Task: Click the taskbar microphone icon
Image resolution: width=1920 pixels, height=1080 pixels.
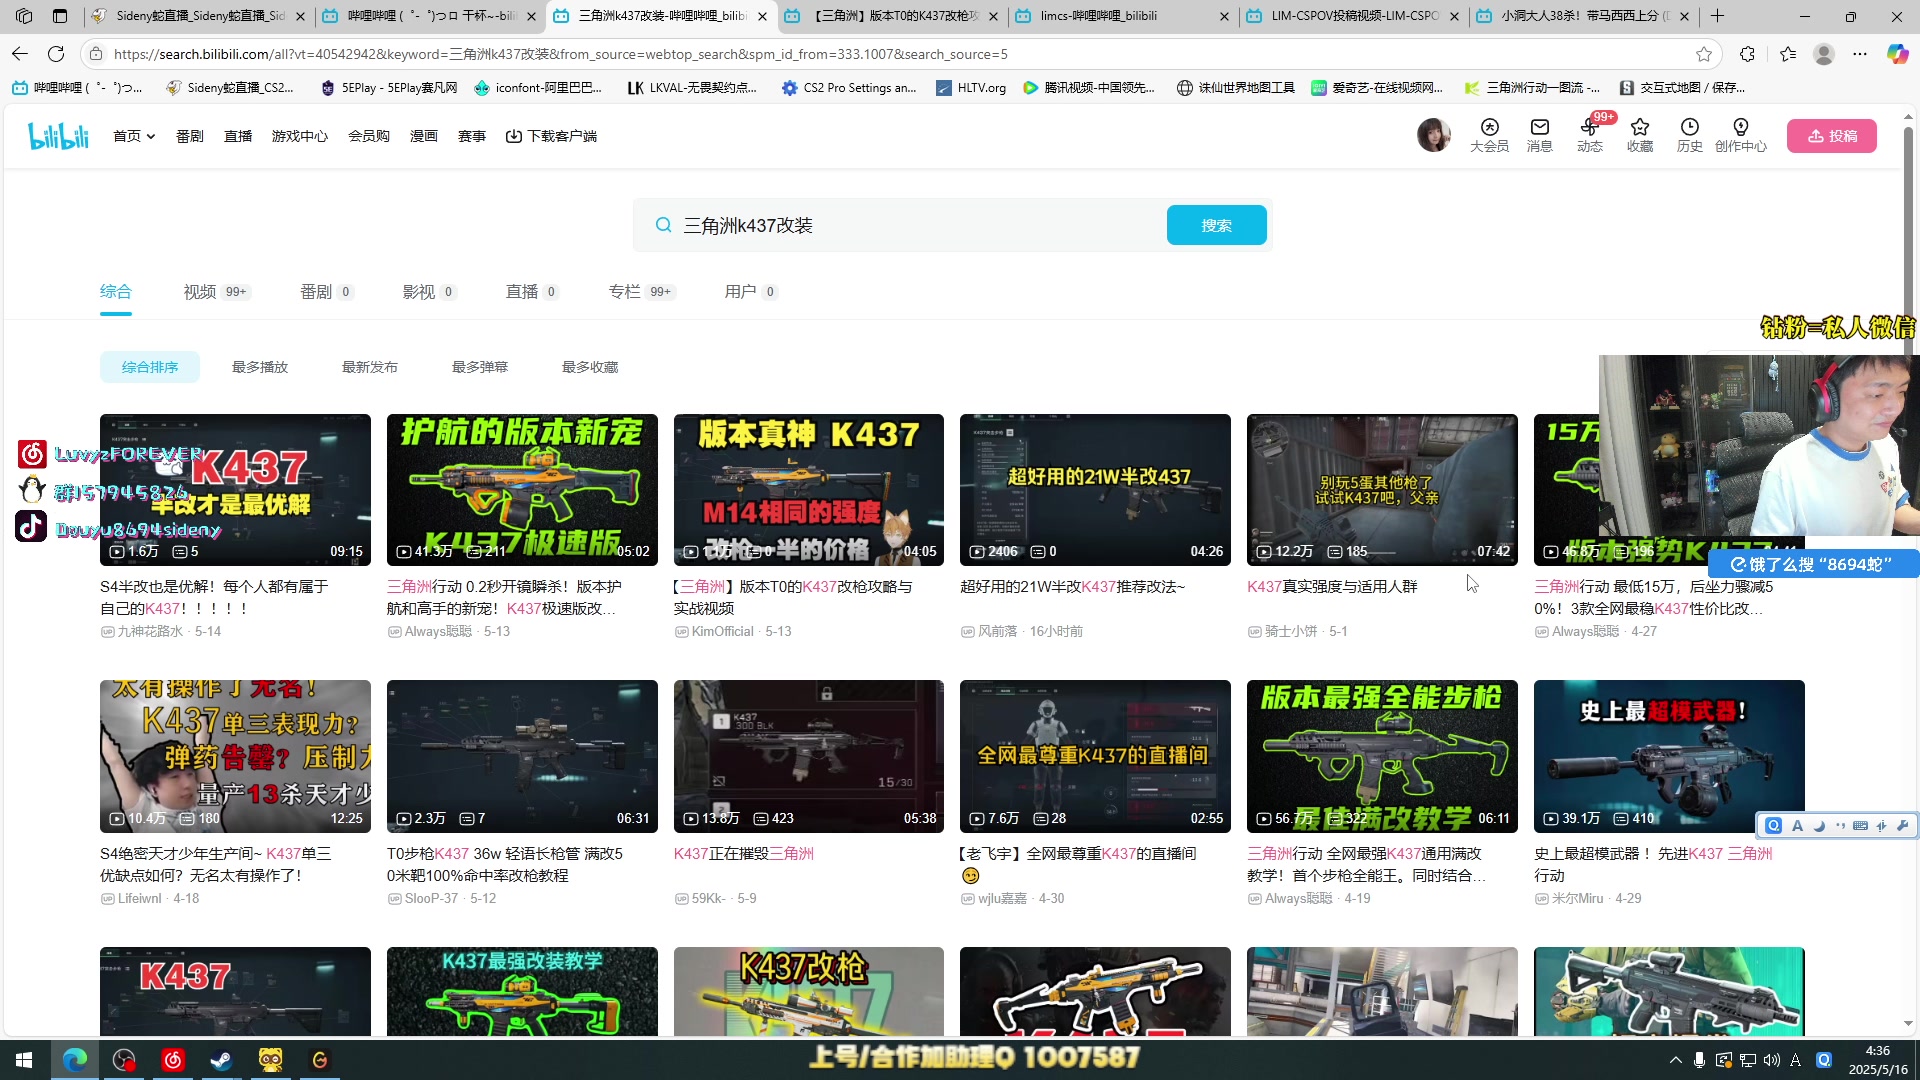Action: pyautogui.click(x=1699, y=1060)
